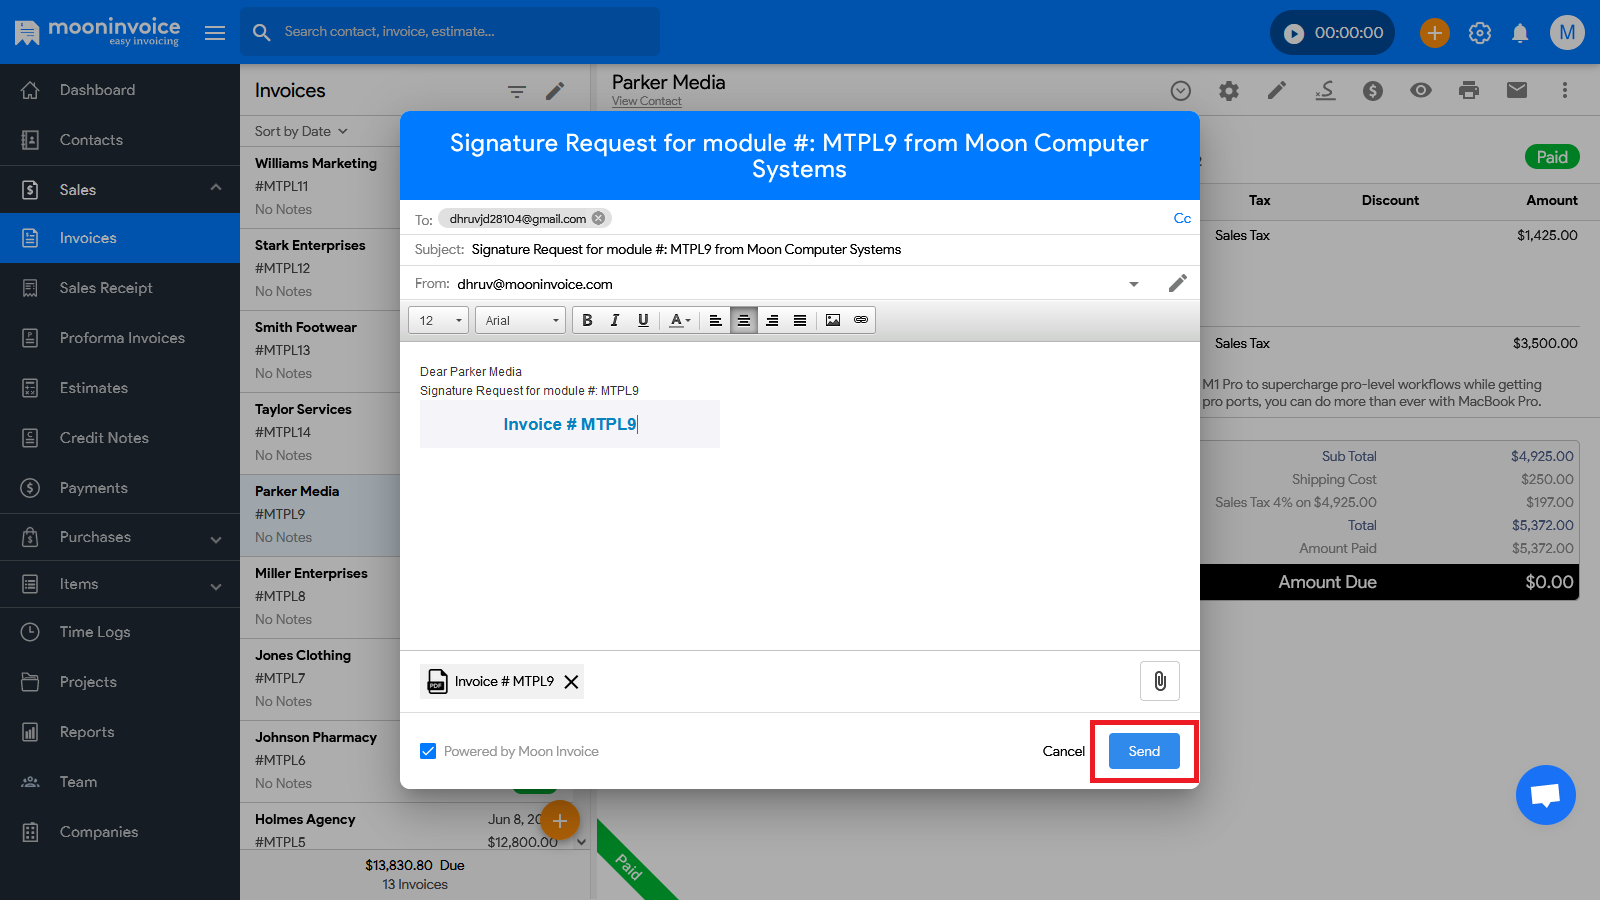The height and width of the screenshot is (900, 1600).
Task: Open Proforma Invoices page
Action: coord(120,338)
